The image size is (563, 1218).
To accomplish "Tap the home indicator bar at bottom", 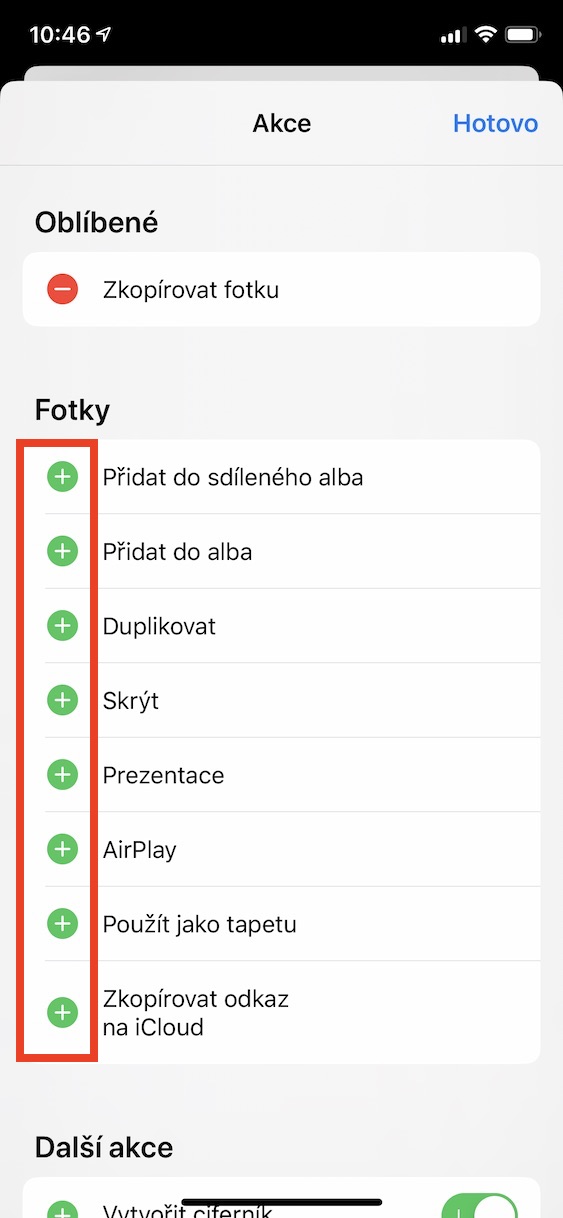I will coord(281,1202).
